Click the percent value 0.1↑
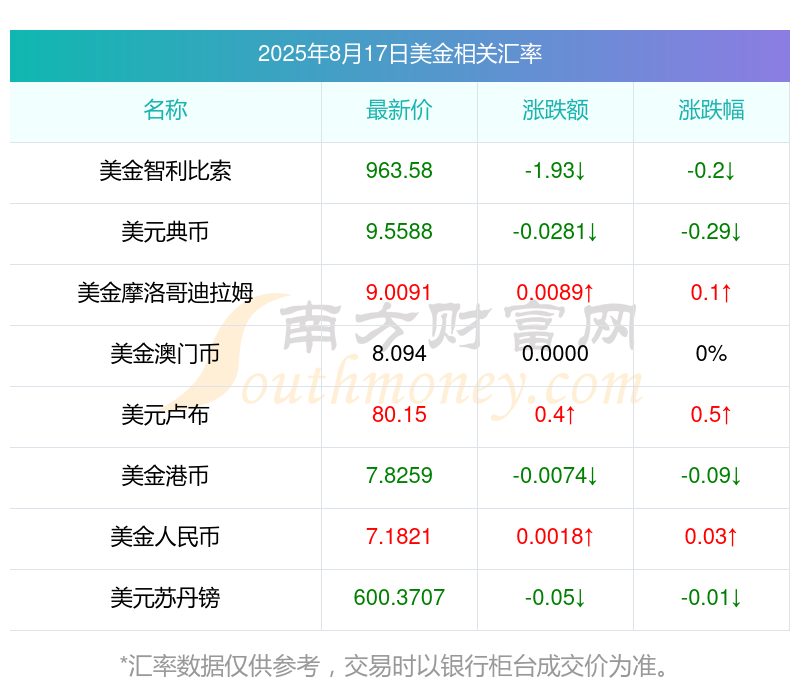Viewport: 800px width, 698px height. [711, 293]
